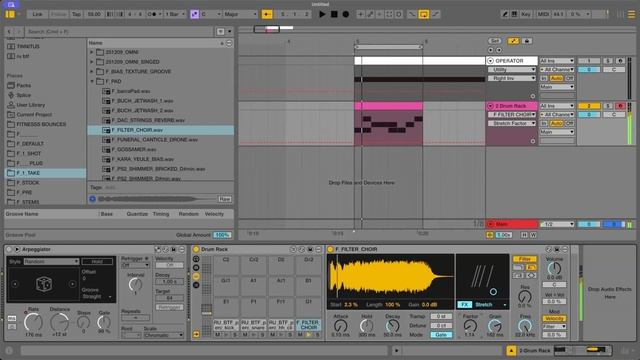Open the Major scale name dropdown
The width and height of the screenshot is (640, 360).
[240, 14]
